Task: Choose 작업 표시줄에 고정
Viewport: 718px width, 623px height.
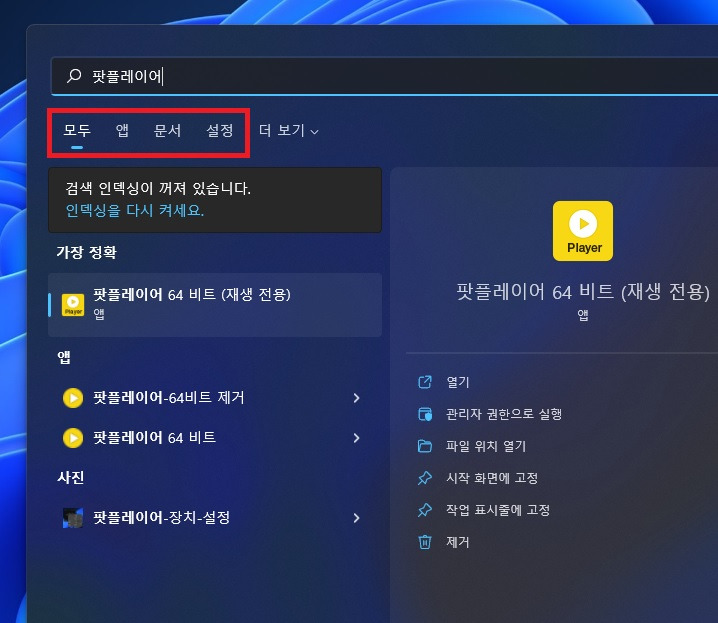Action: (498, 510)
